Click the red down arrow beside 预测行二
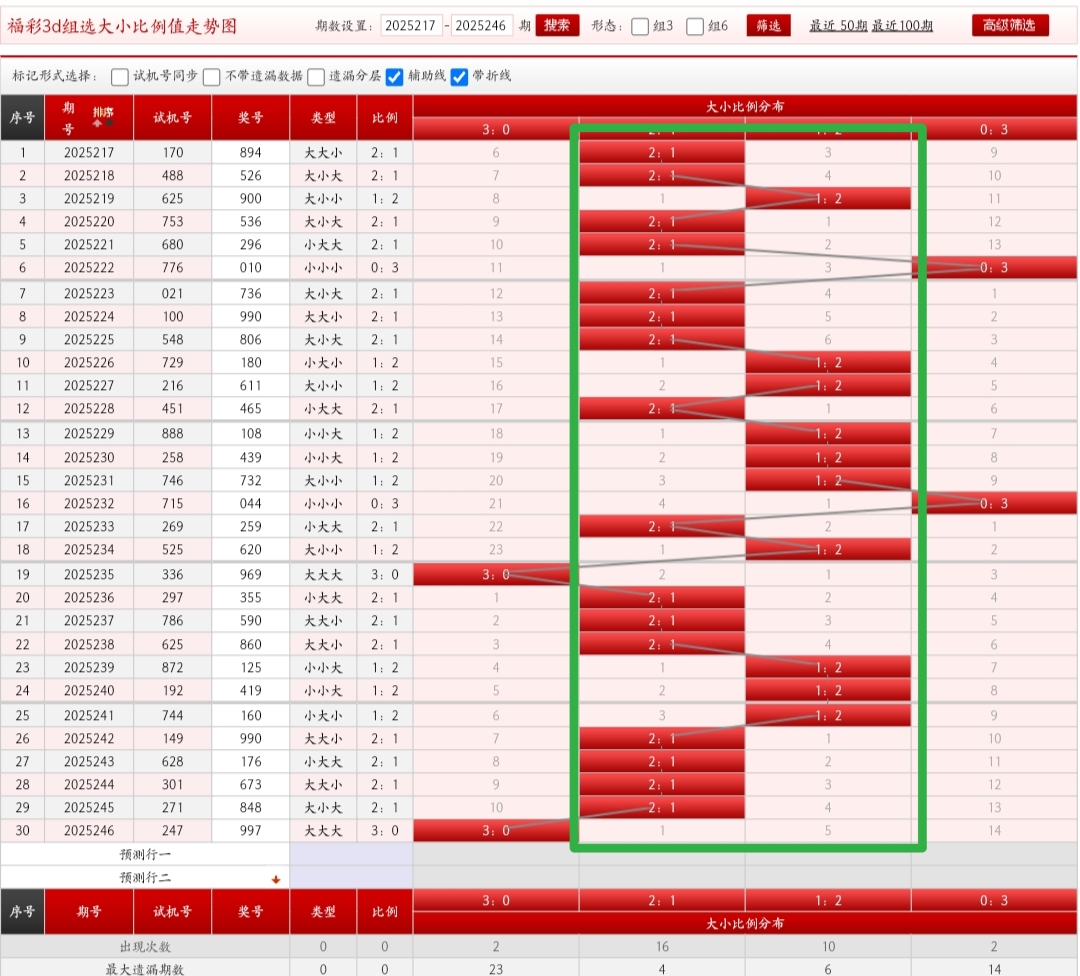 (x=276, y=880)
